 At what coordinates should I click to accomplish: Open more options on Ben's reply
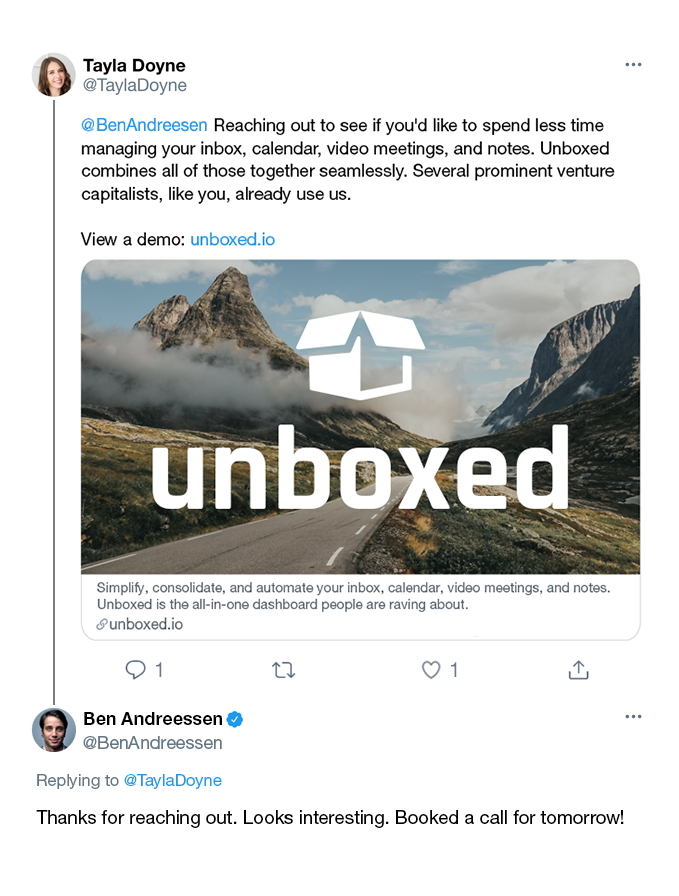coord(633,717)
